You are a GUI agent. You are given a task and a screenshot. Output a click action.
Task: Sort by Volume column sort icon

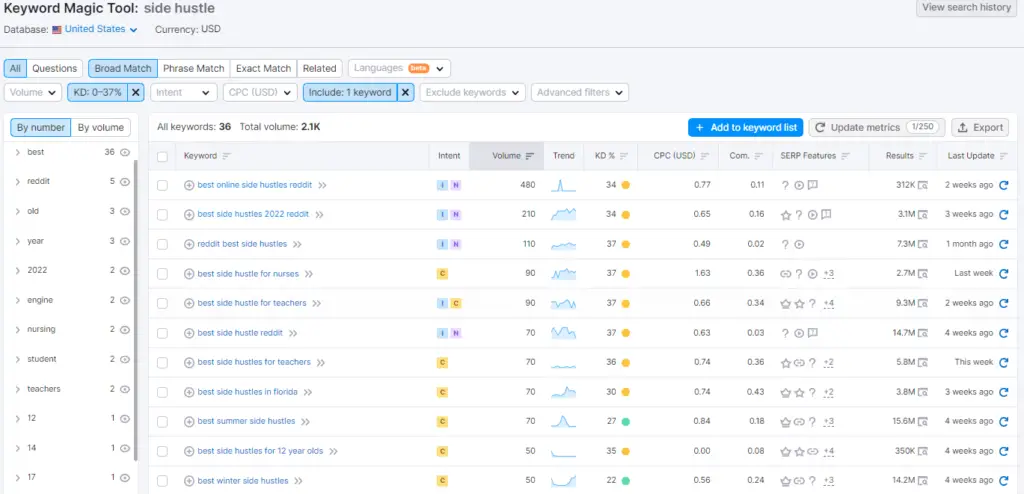(530, 156)
